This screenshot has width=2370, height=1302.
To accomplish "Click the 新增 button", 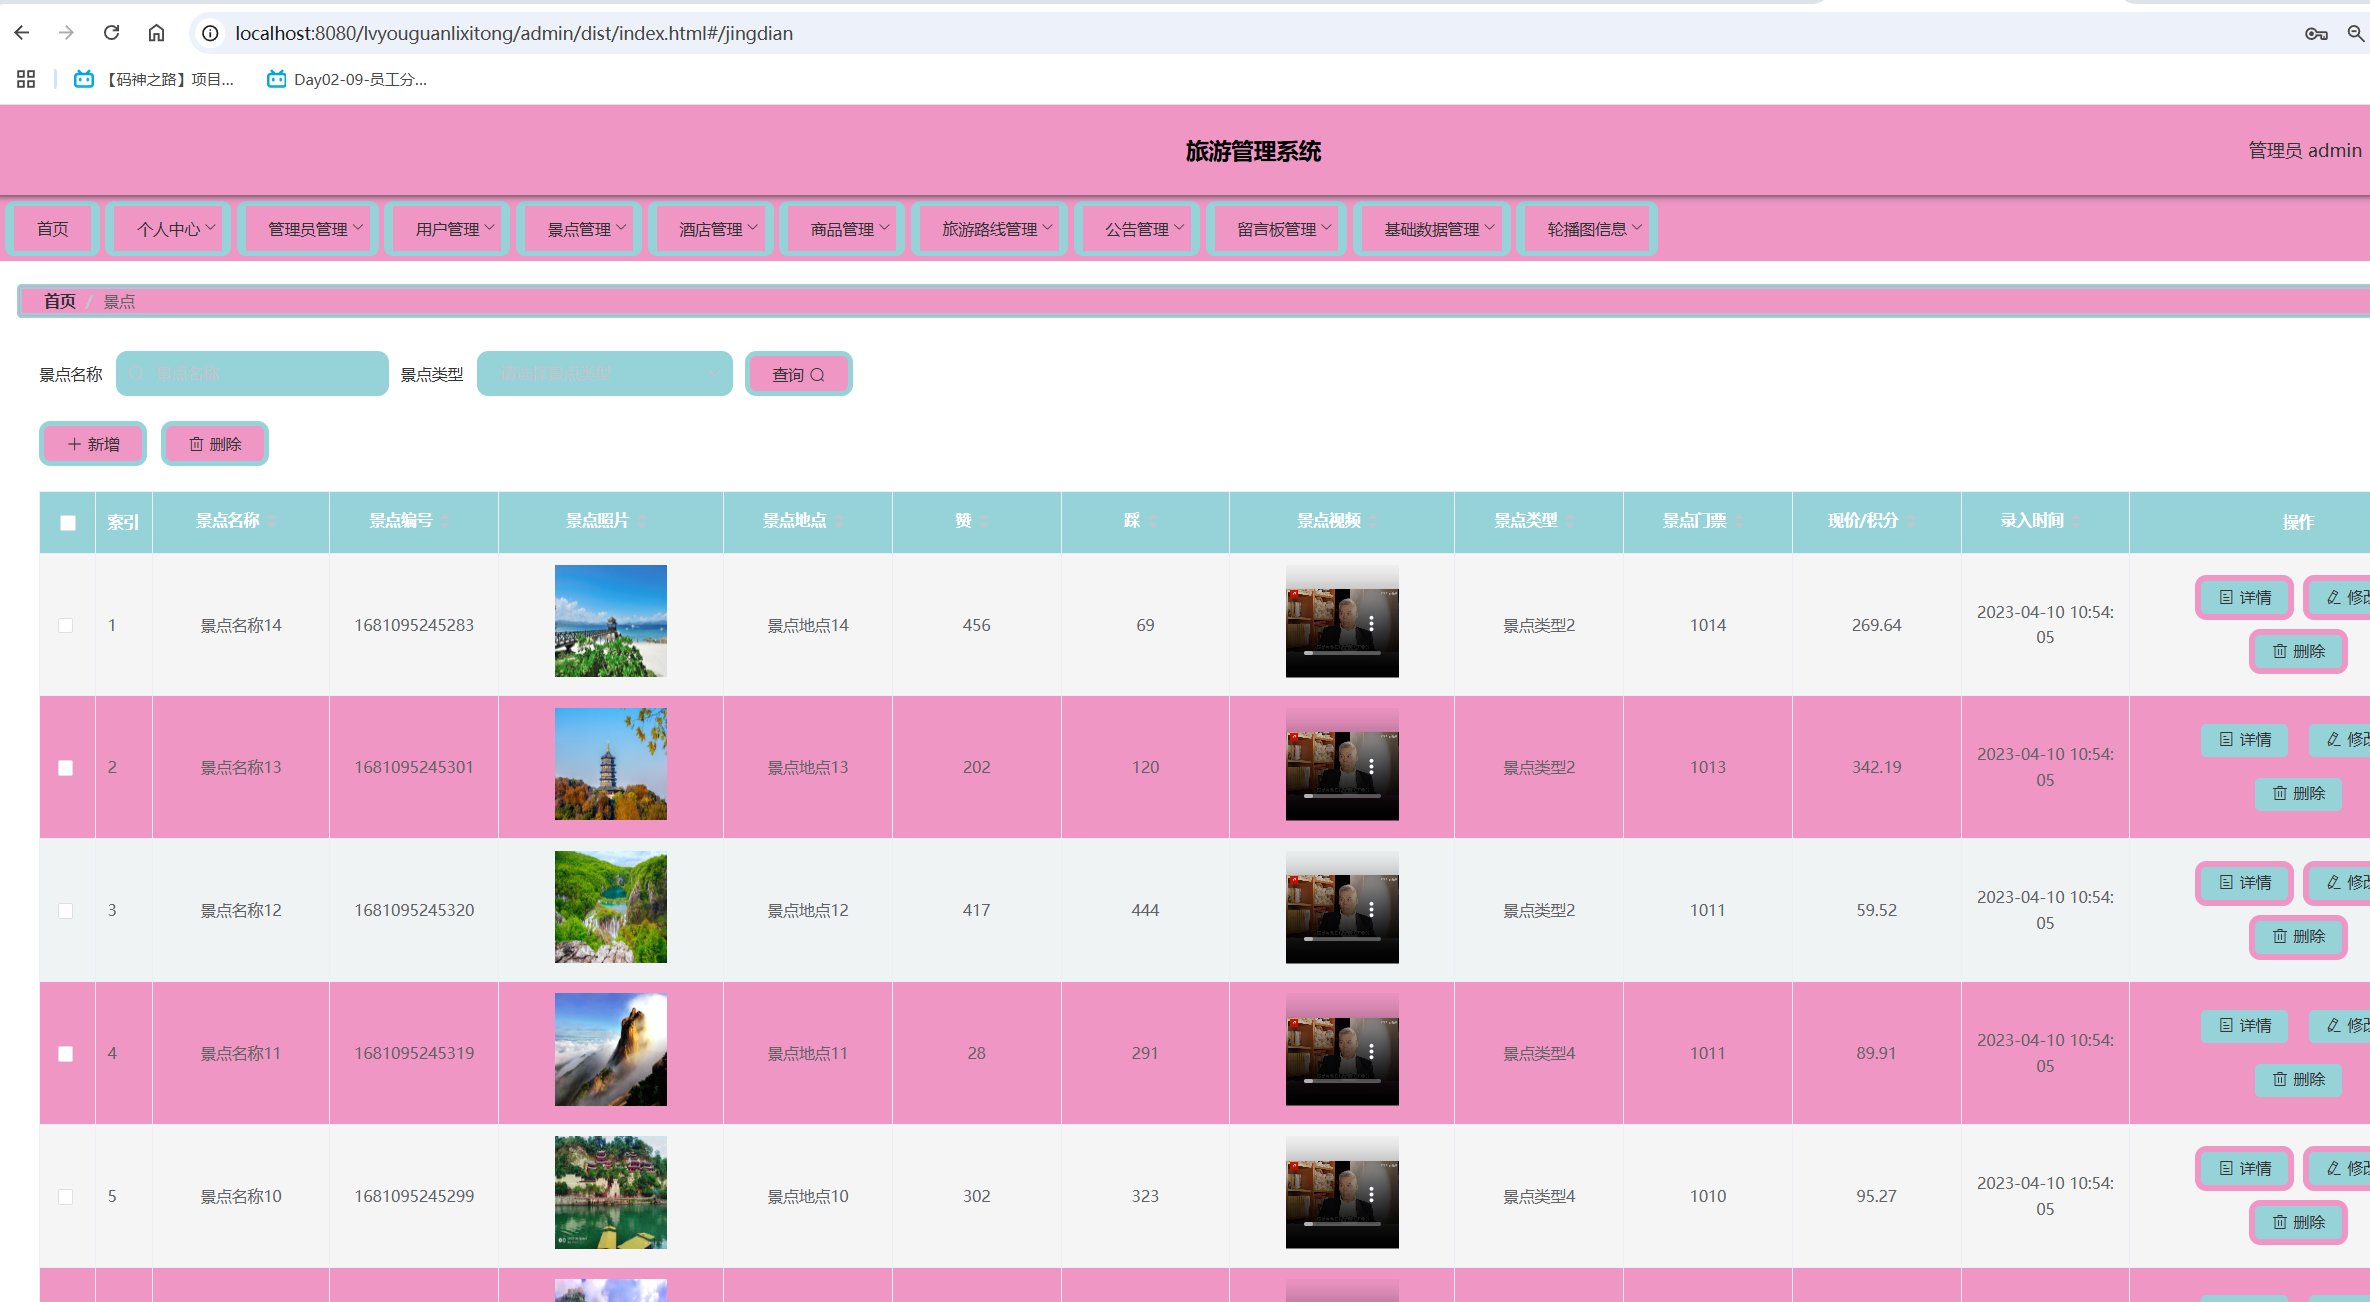I will (93, 444).
